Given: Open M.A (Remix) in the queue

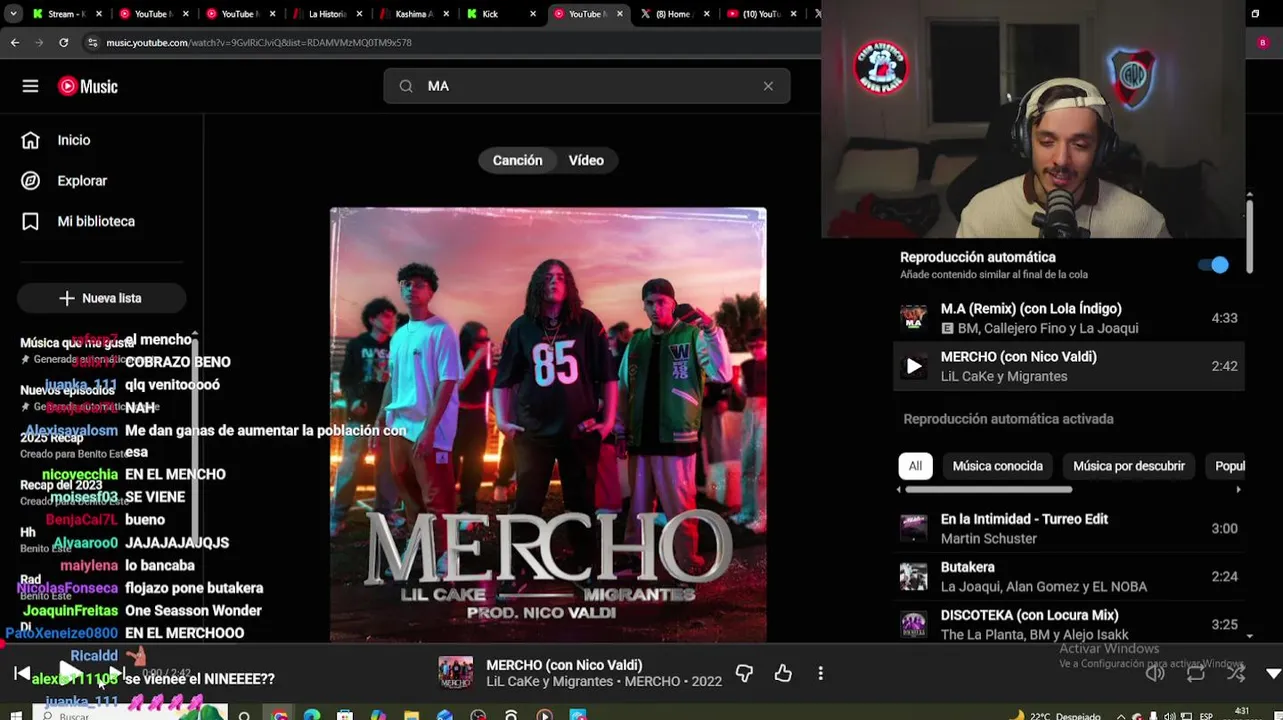Looking at the screenshot, I should tap(1068, 318).
